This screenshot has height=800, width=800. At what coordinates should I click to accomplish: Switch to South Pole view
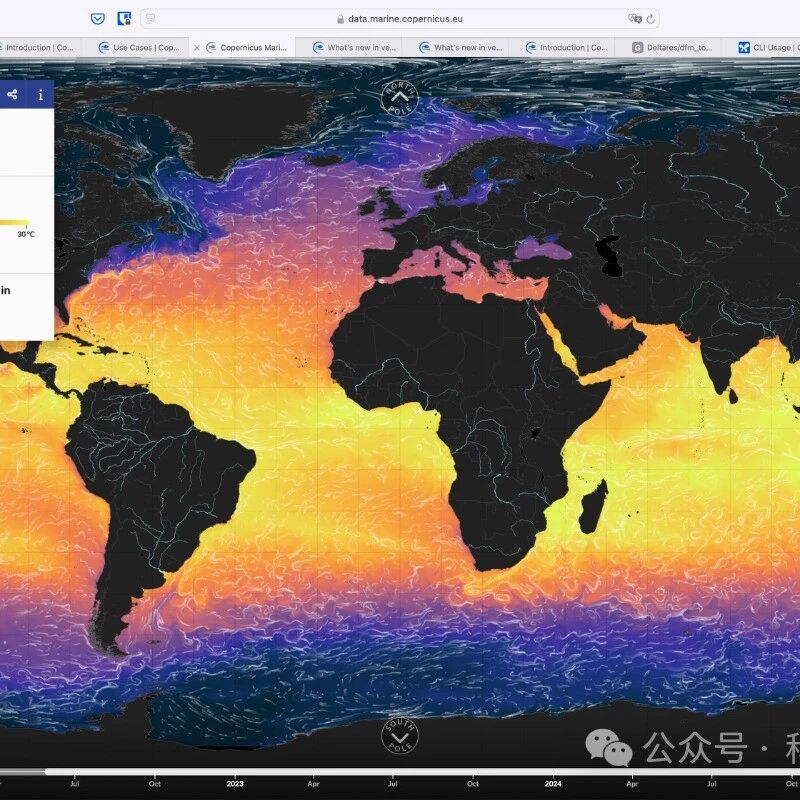point(400,738)
